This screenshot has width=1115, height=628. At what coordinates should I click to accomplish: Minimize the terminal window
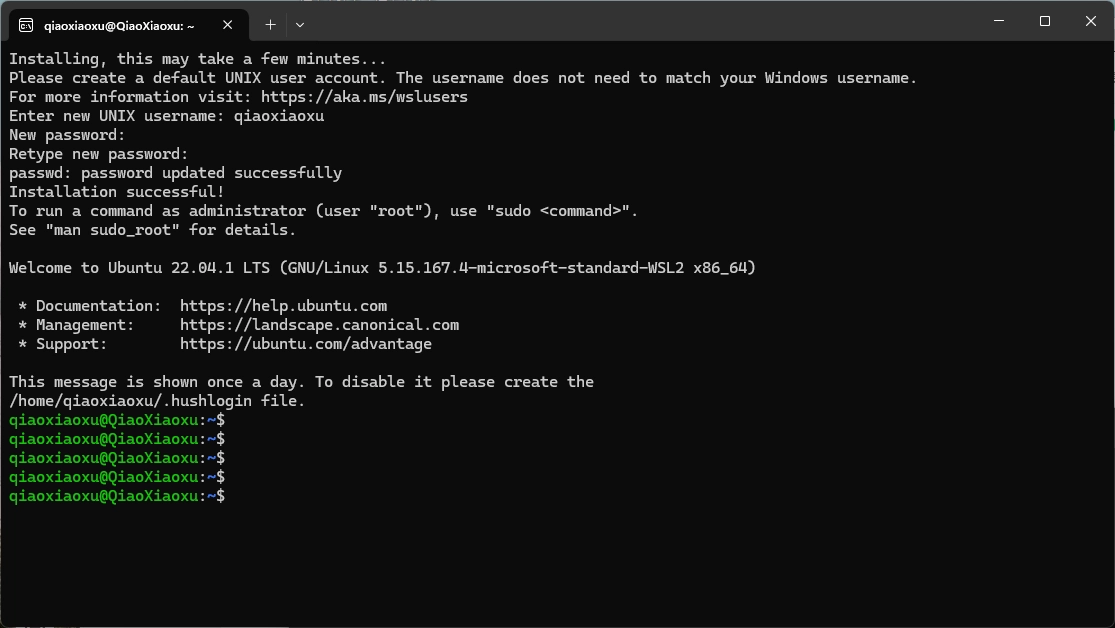[x=998, y=21]
